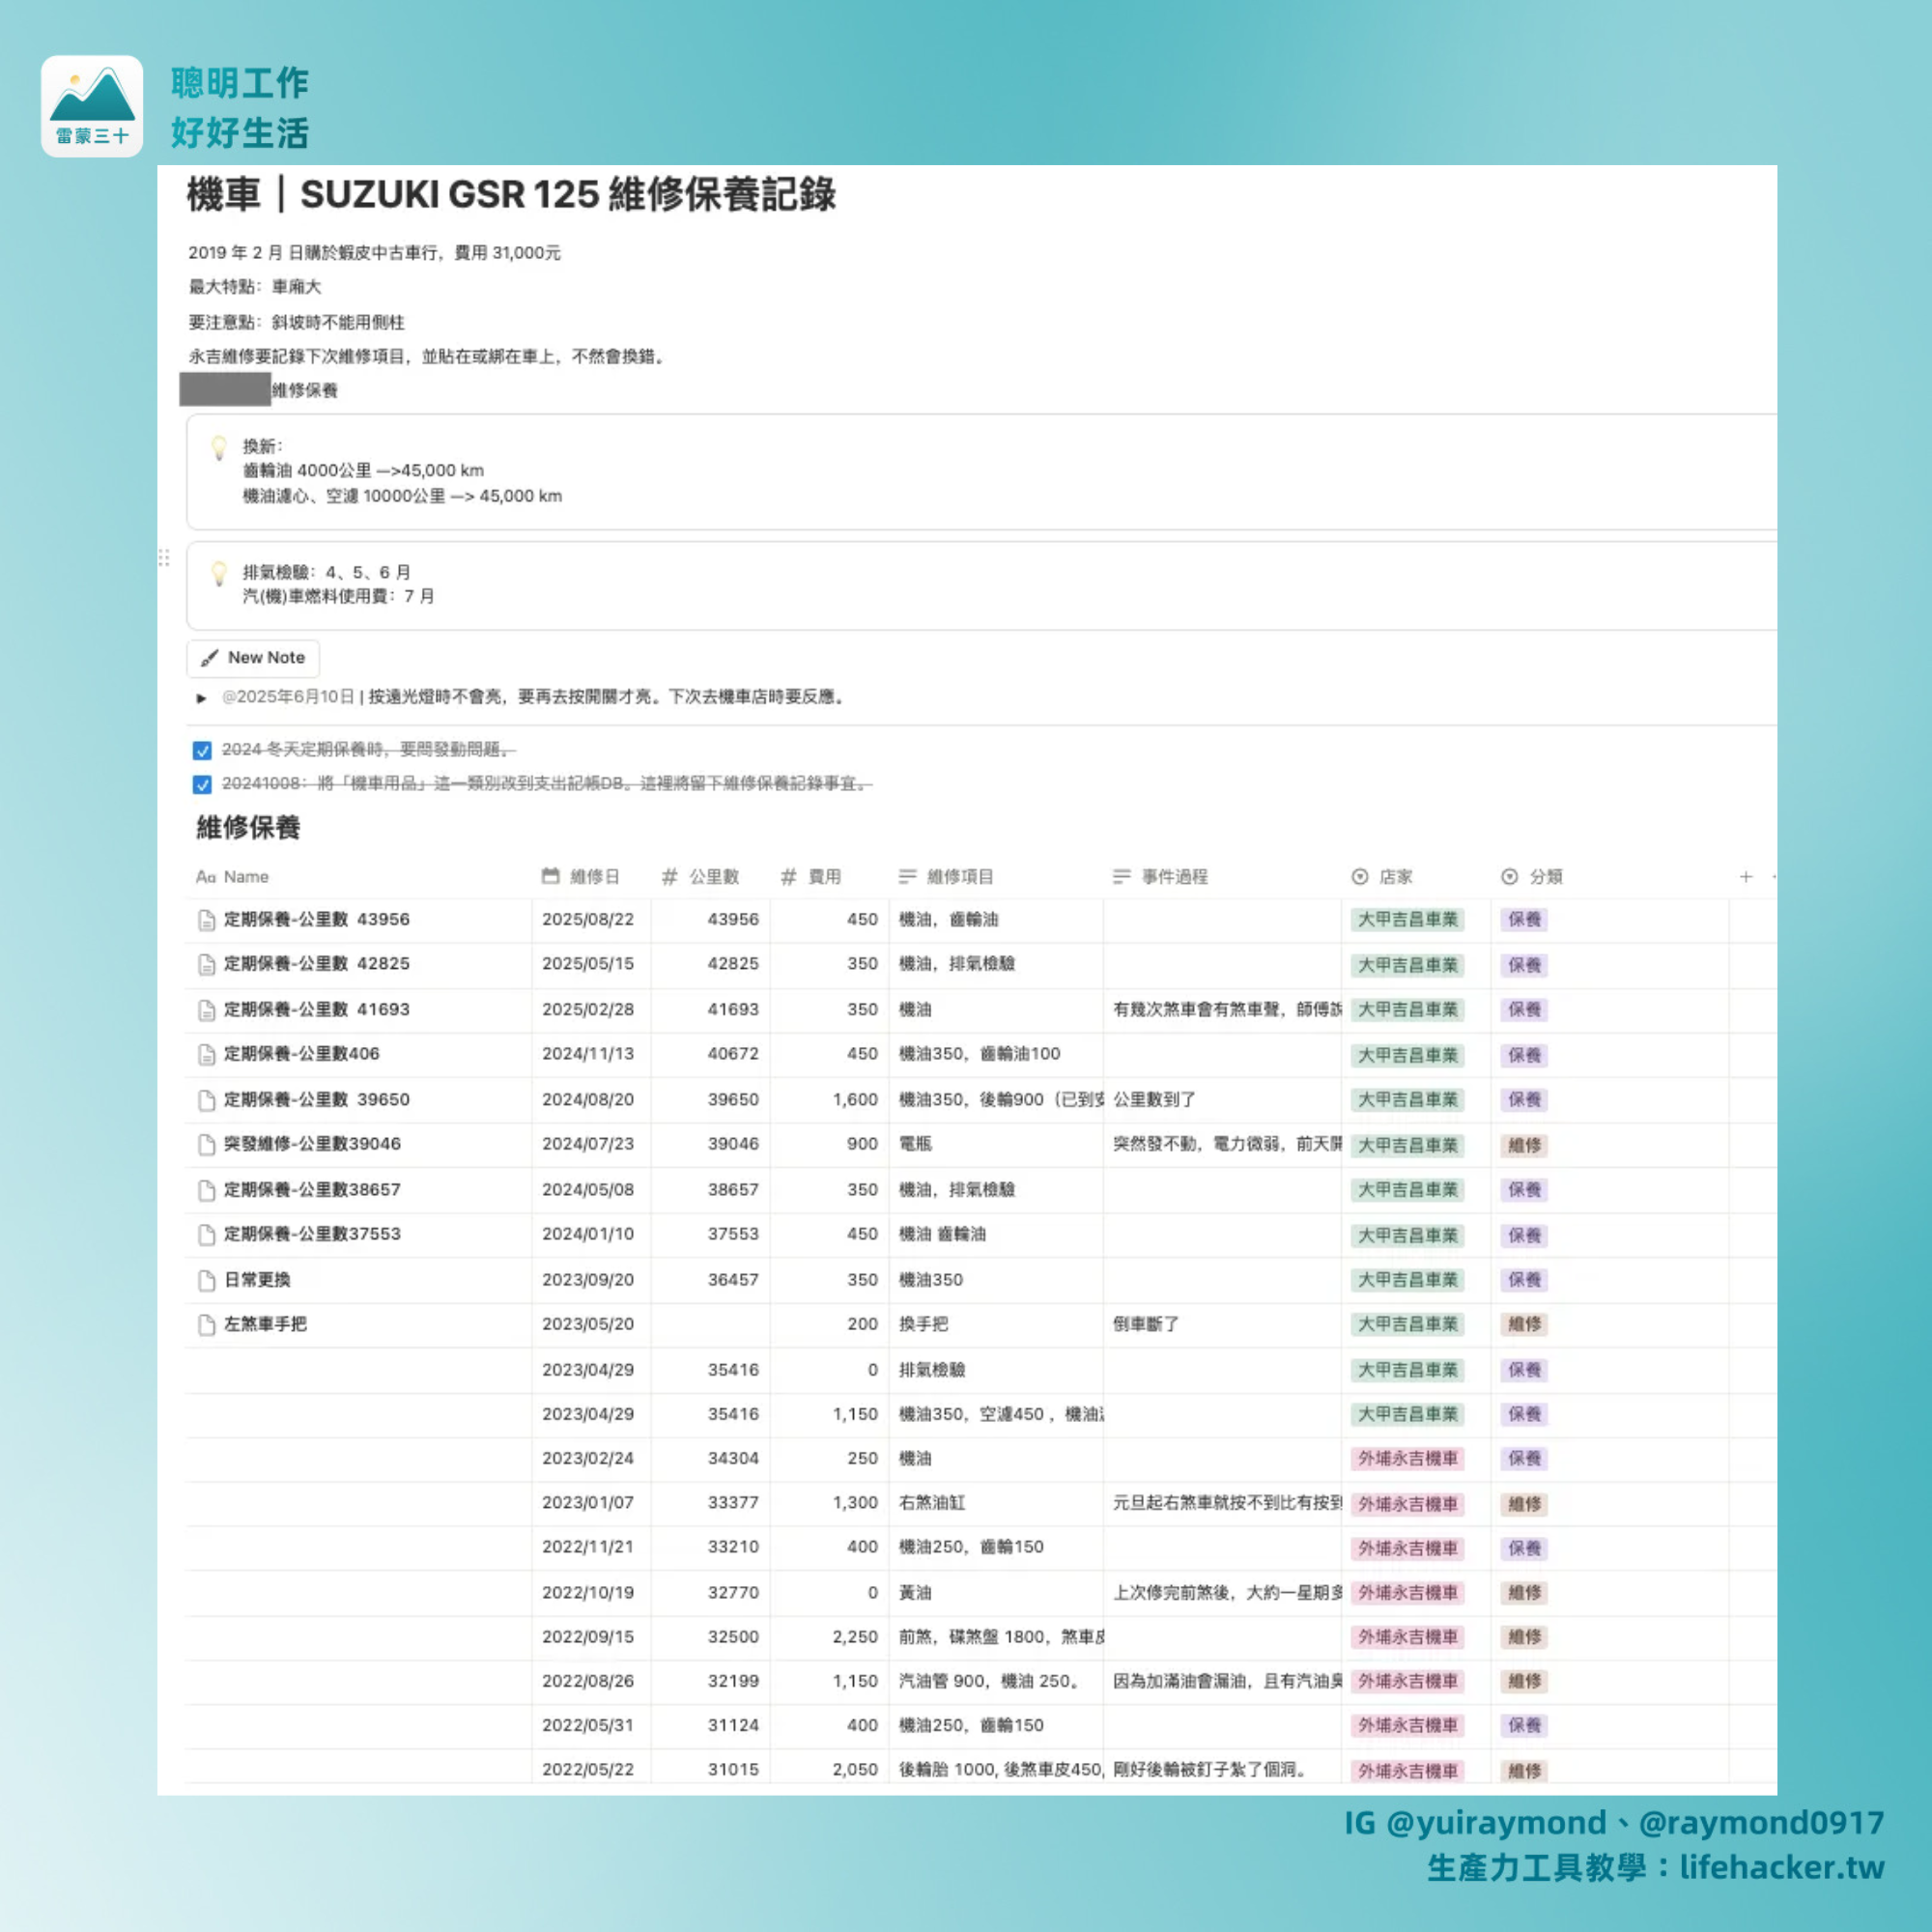
Task: Open the 分類 column header menu
Action: pos(1544,877)
